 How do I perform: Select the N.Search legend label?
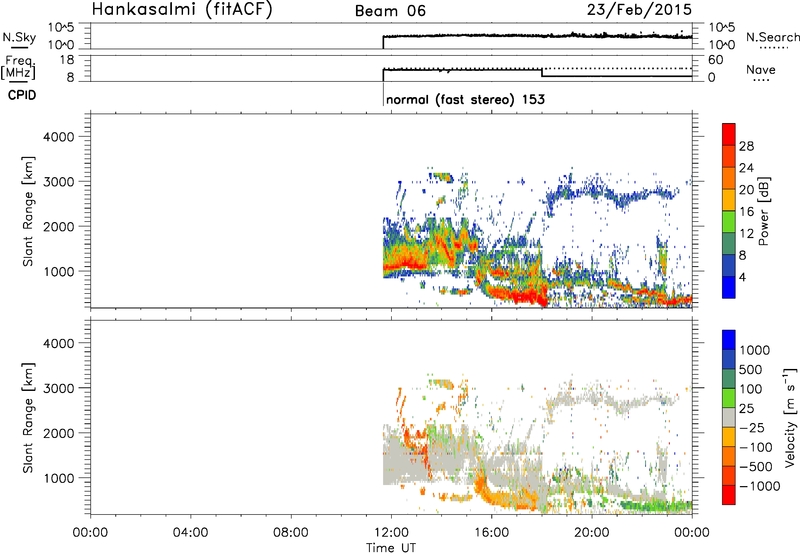(x=772, y=37)
